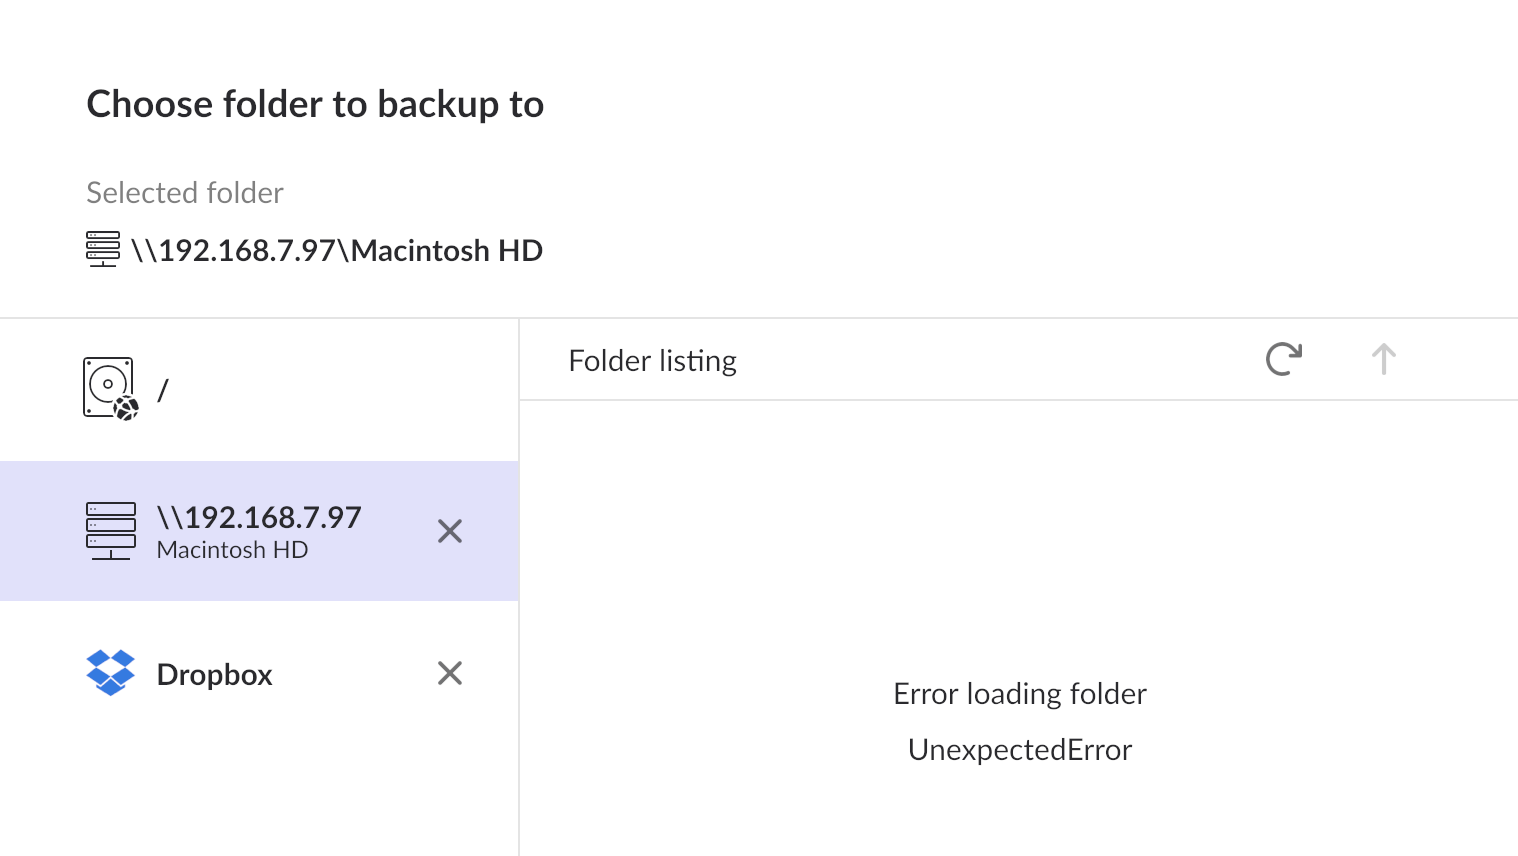Remove the \\192.168.7.97 network location
The height and width of the screenshot is (856, 1518).
coord(450,531)
